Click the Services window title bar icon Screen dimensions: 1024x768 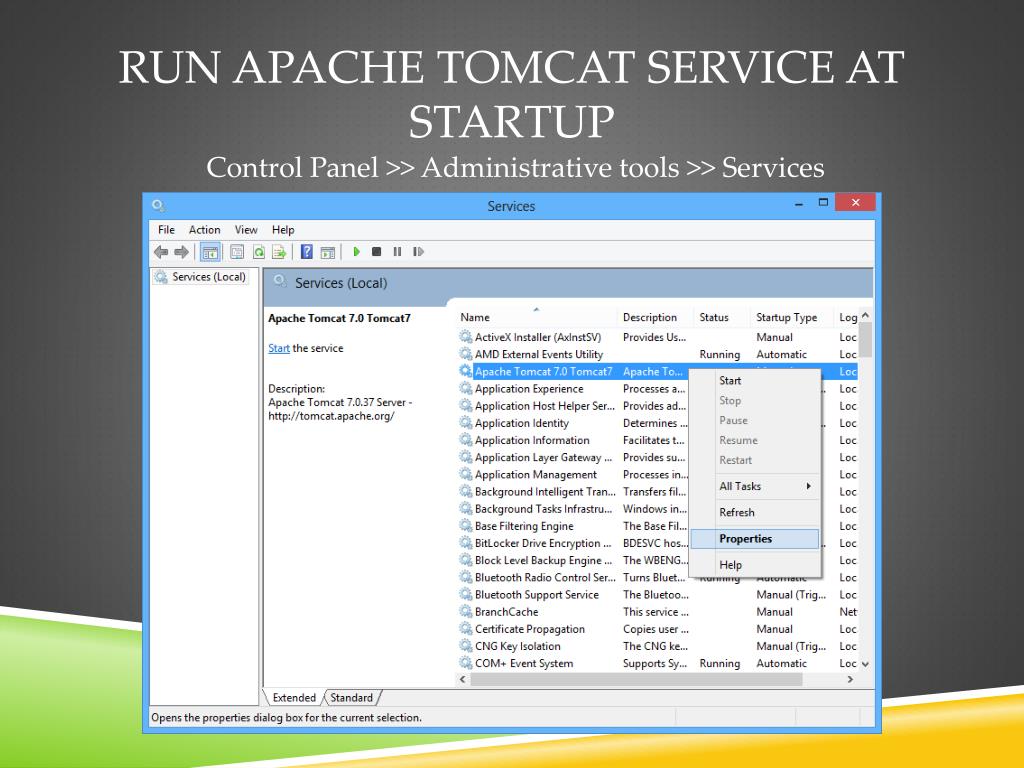(158, 206)
